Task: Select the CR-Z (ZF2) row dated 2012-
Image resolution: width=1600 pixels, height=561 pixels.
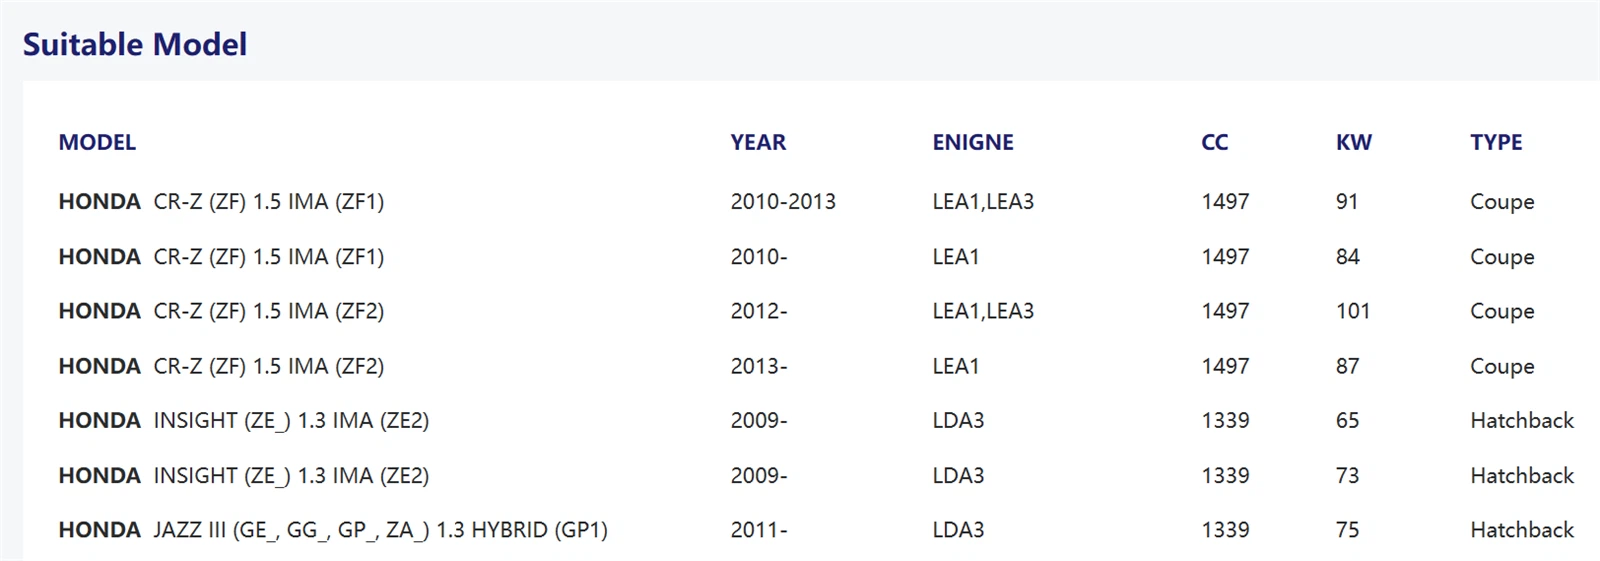Action: pos(810,311)
